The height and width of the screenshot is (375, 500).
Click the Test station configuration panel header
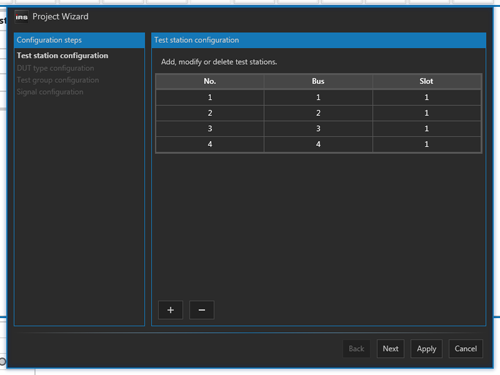[318, 40]
